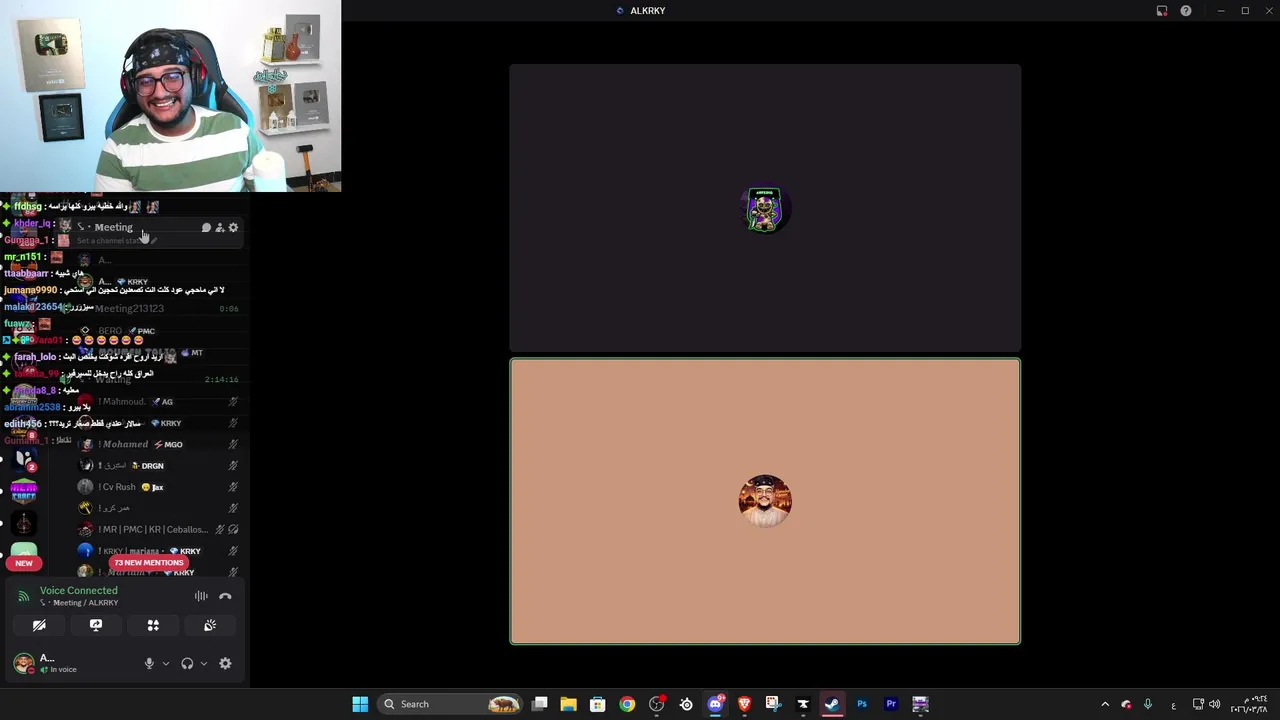1280x720 pixels.
Task: Open Premiere Pro from taskbar
Action: tap(891, 704)
